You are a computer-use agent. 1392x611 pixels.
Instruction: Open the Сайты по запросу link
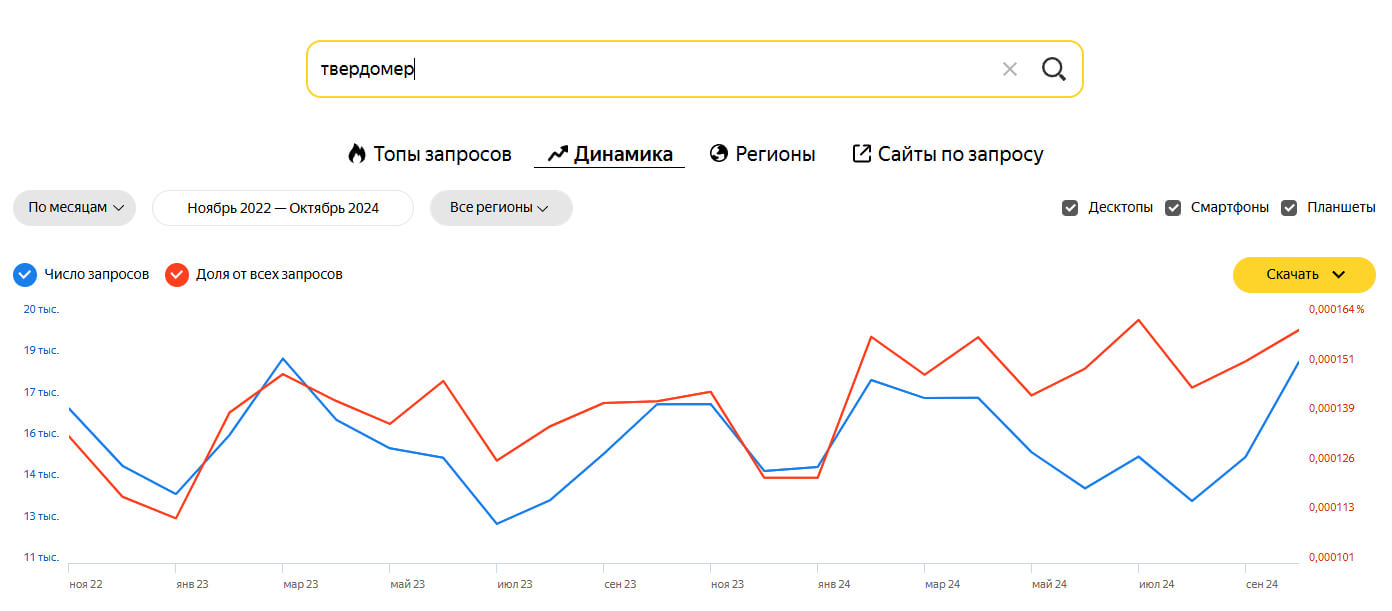(960, 154)
